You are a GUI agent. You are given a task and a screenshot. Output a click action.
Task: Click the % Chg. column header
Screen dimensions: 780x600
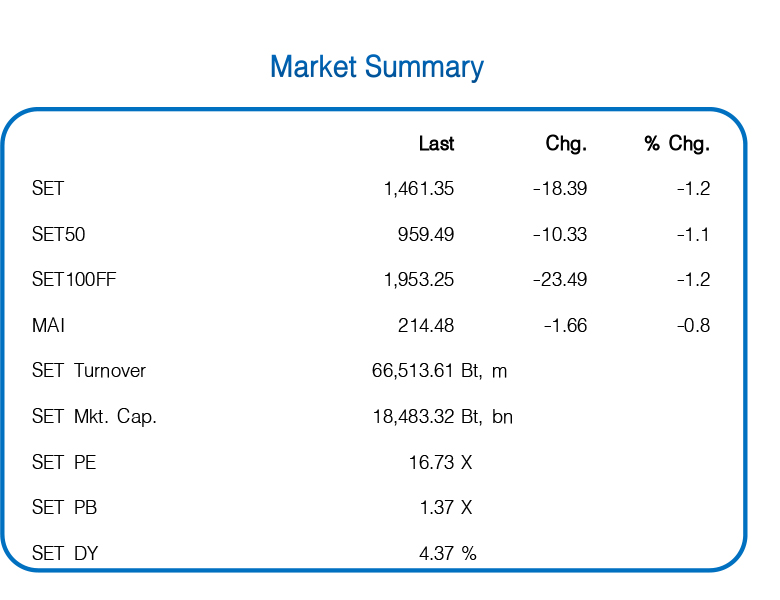click(x=677, y=144)
